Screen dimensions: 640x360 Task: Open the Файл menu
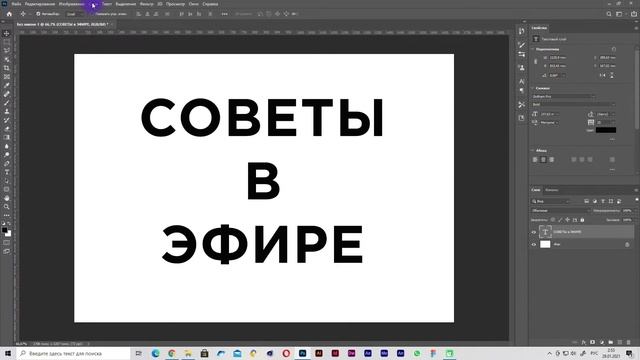coord(16,4)
